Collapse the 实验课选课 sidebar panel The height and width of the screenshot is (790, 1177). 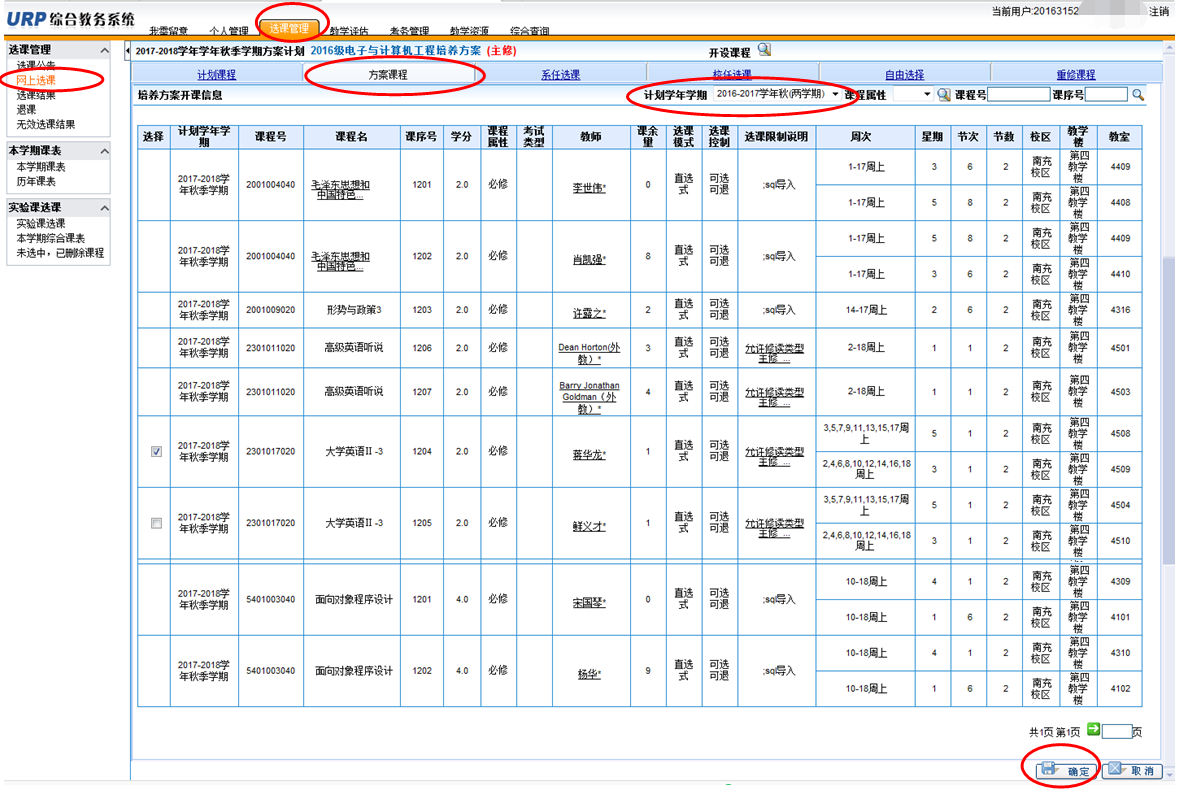click(x=104, y=208)
